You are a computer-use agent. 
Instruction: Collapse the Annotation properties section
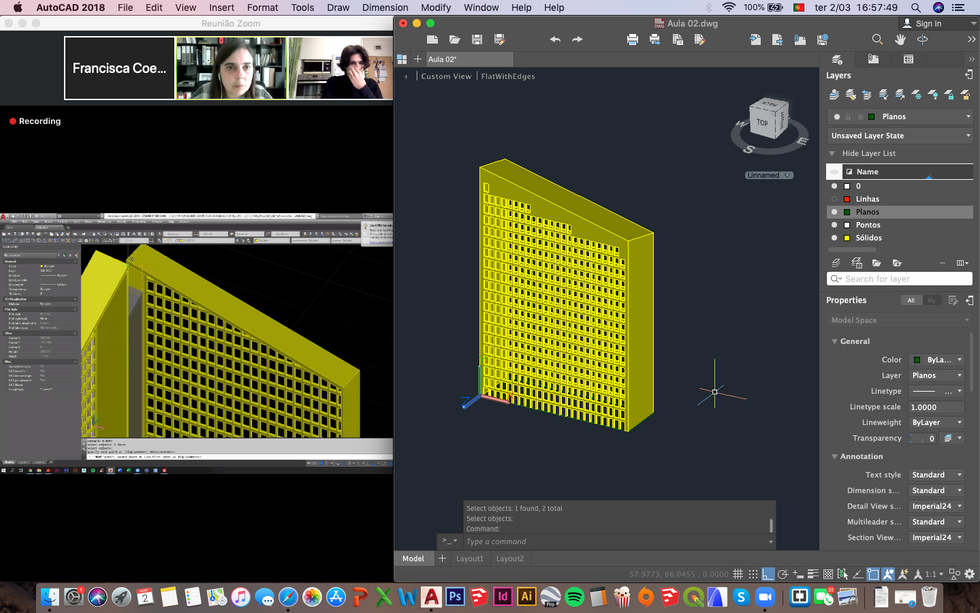coord(834,457)
